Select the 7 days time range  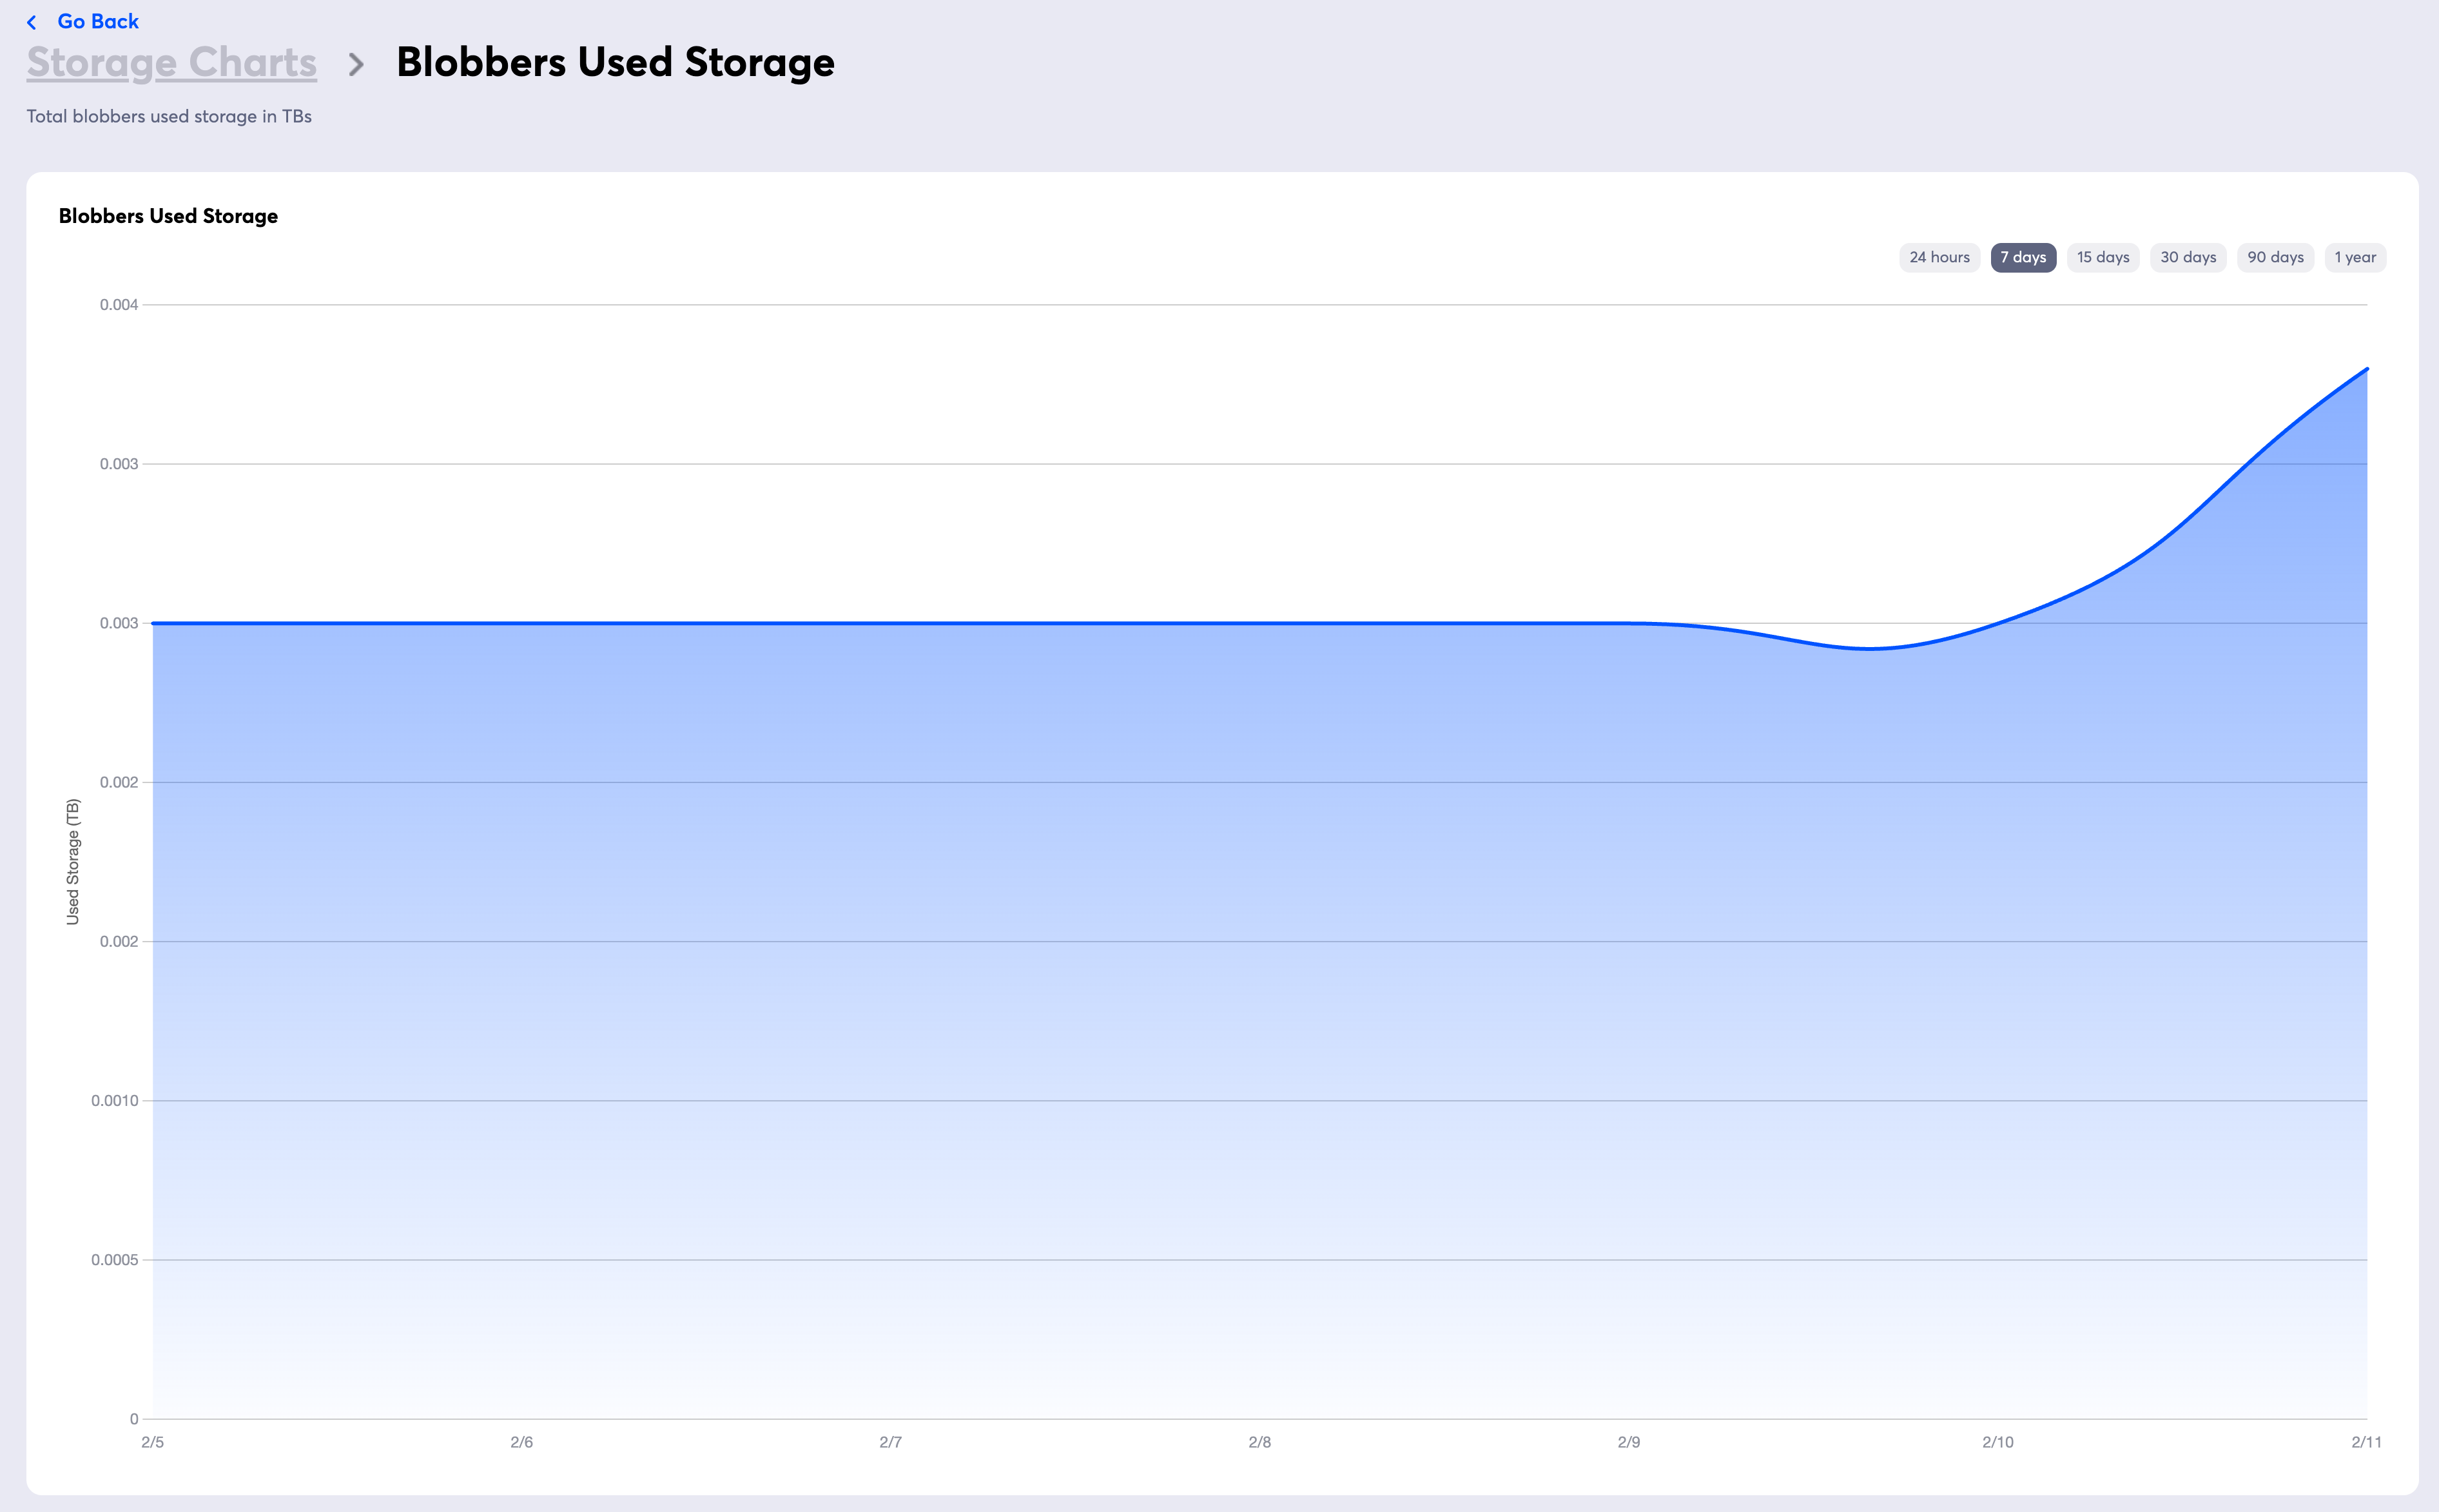point(2023,257)
